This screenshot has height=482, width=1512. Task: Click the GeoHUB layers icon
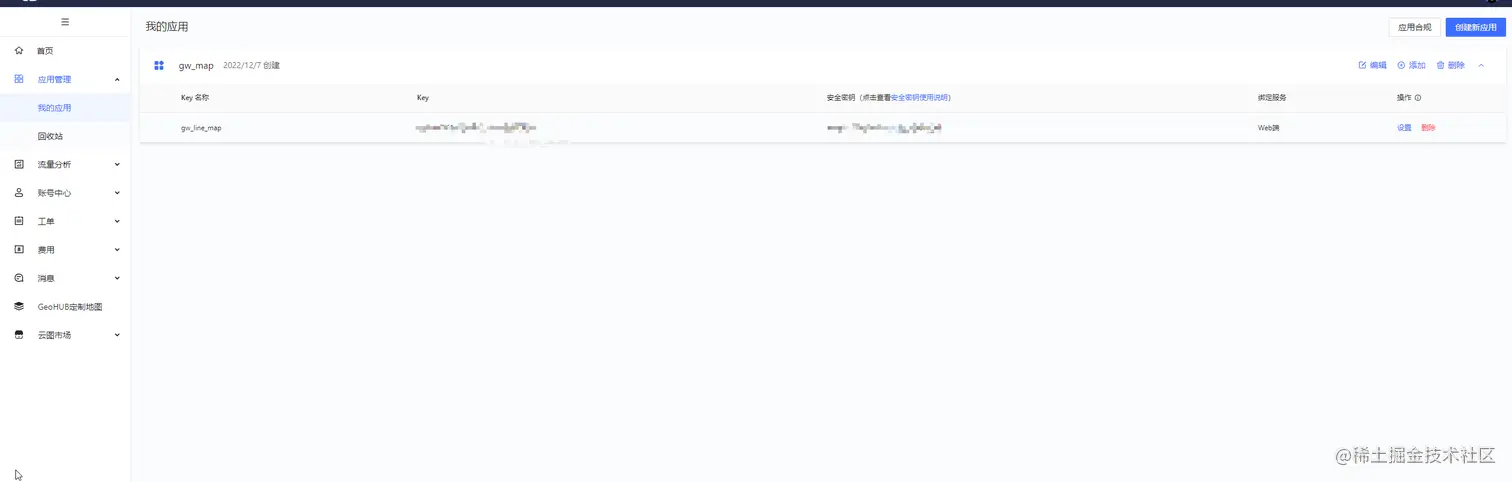(x=19, y=307)
